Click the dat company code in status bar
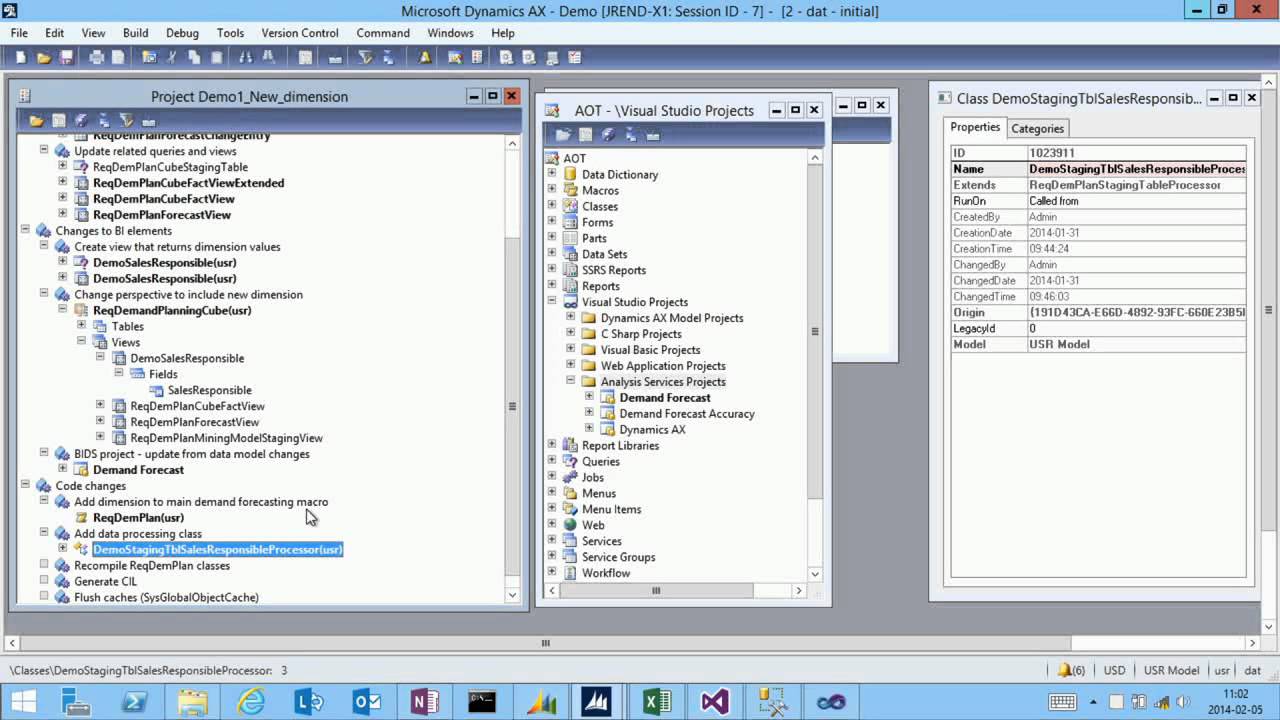The height and width of the screenshot is (720, 1280). [1253, 671]
